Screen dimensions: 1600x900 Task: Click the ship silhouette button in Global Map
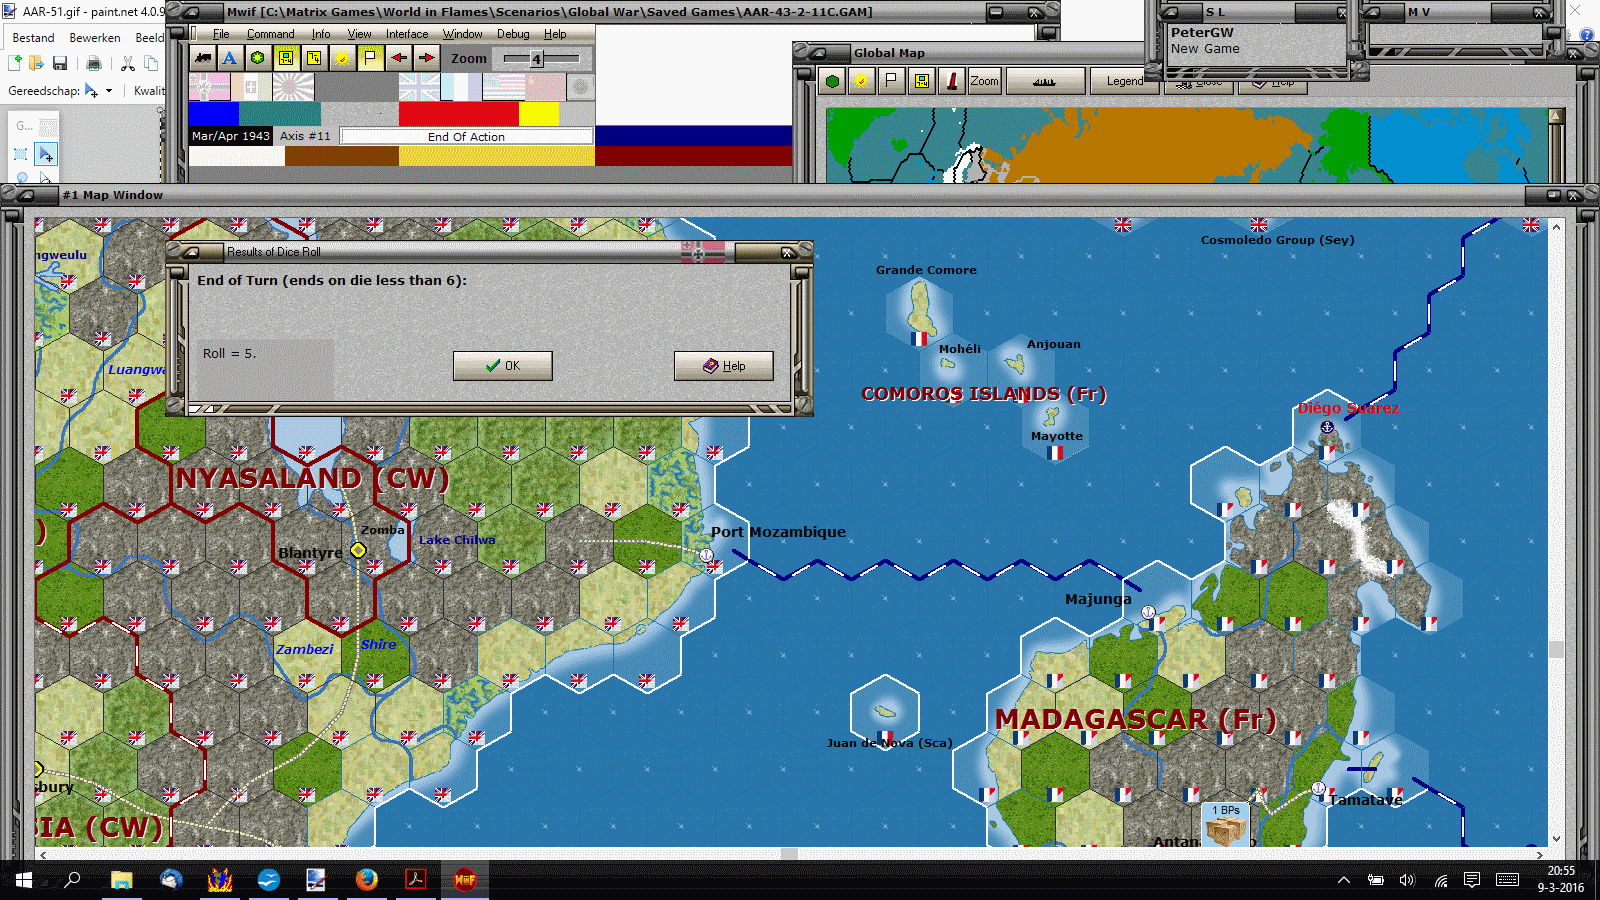(x=1045, y=81)
